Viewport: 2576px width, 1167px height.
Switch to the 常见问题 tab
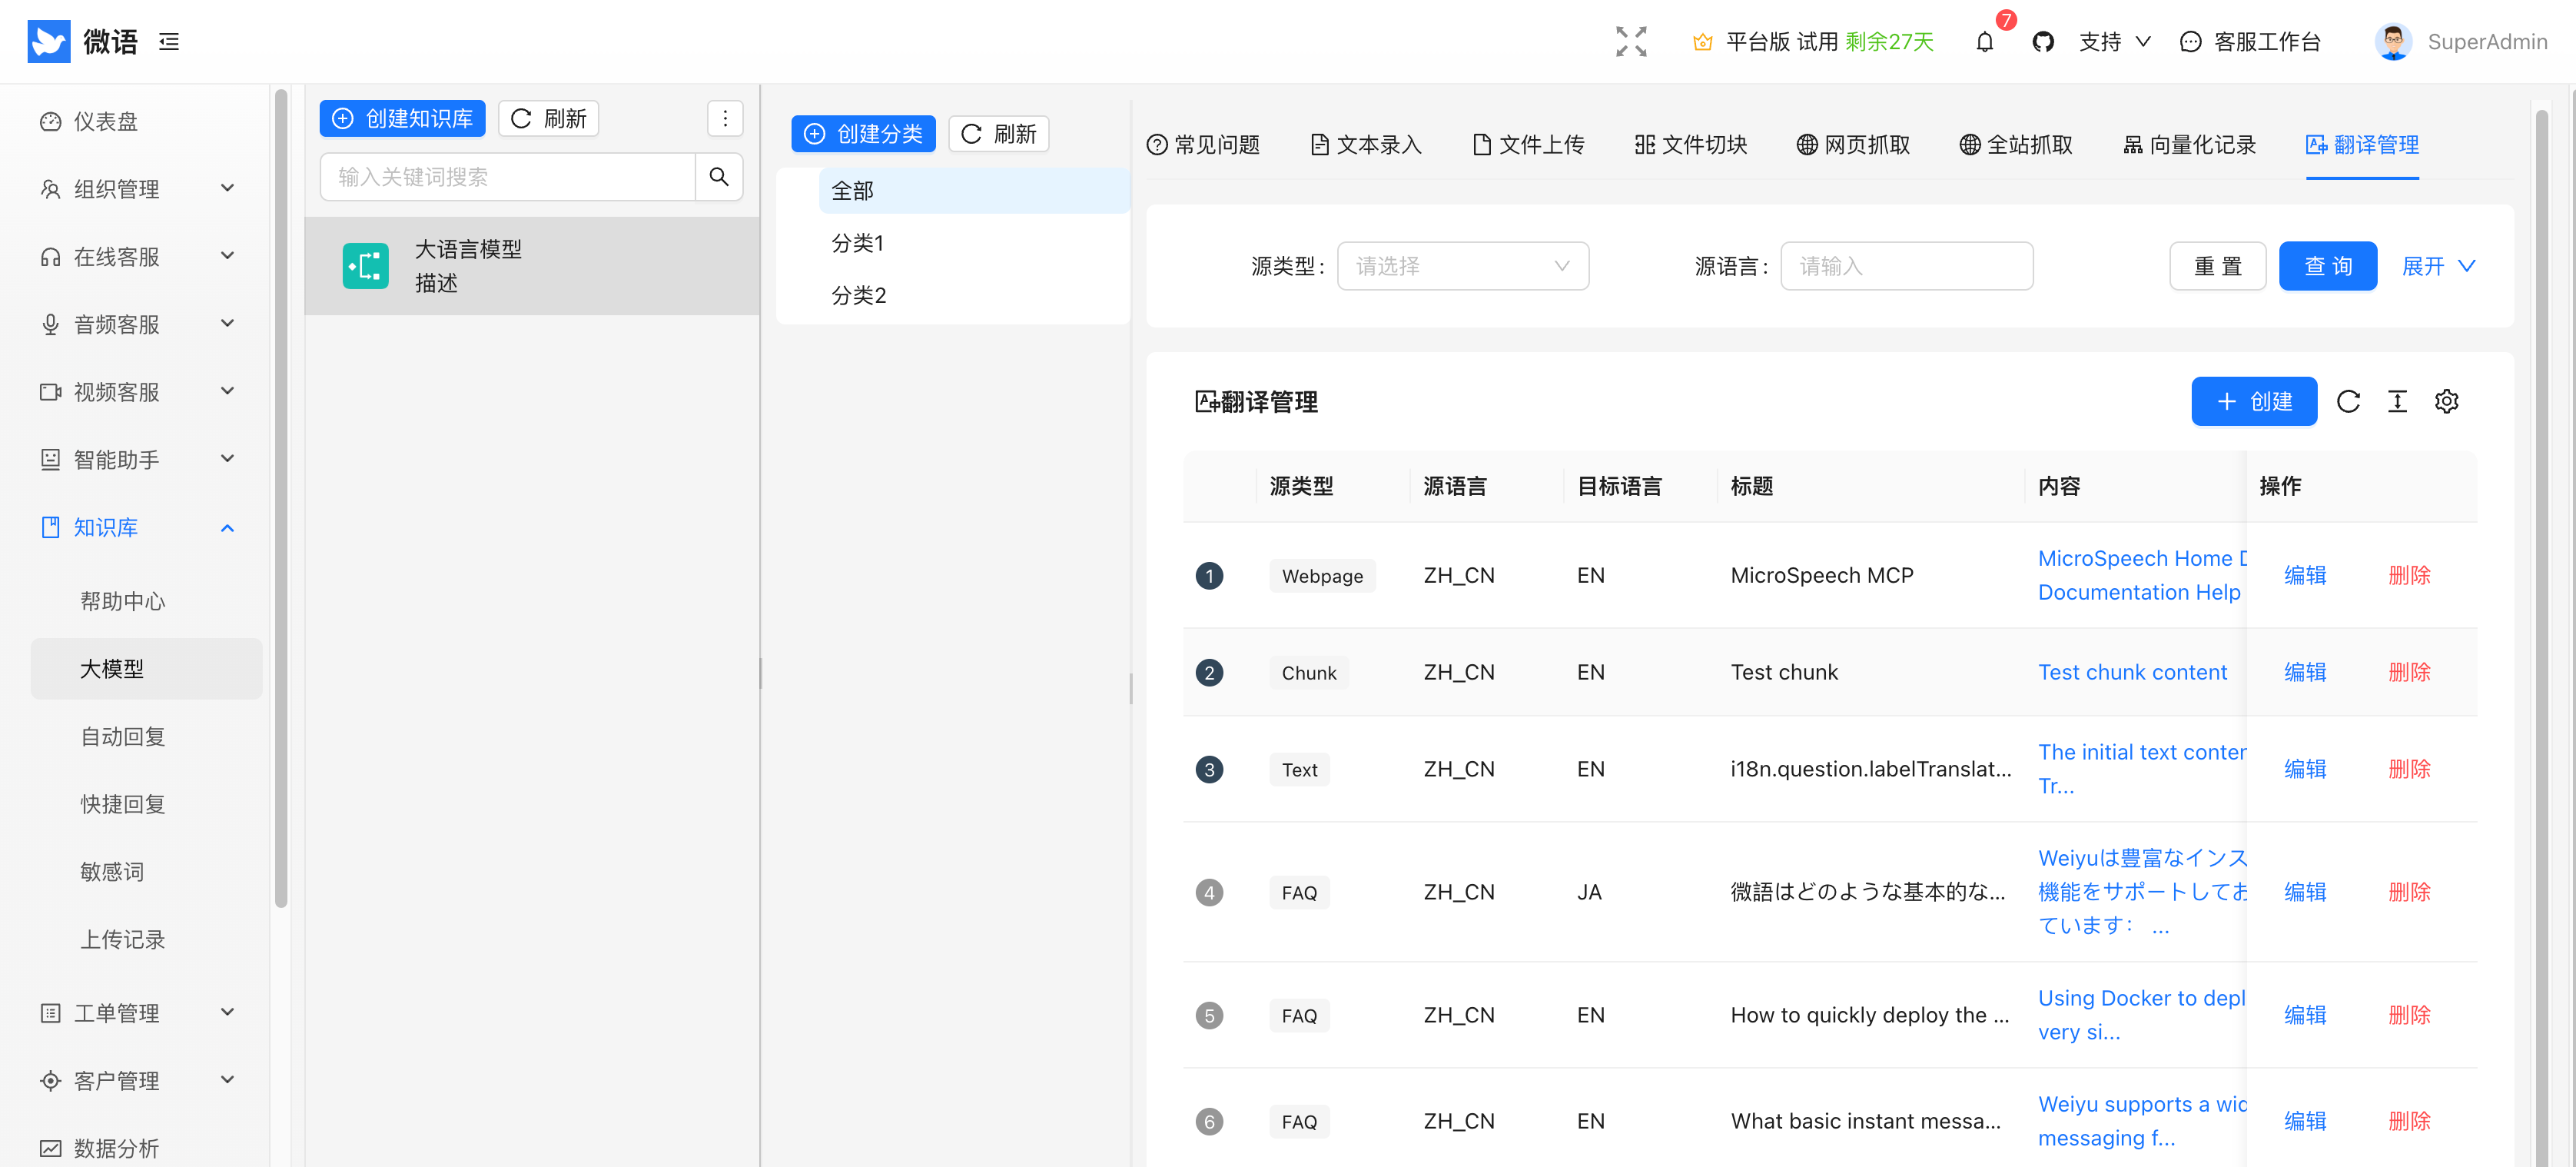pos(1203,145)
